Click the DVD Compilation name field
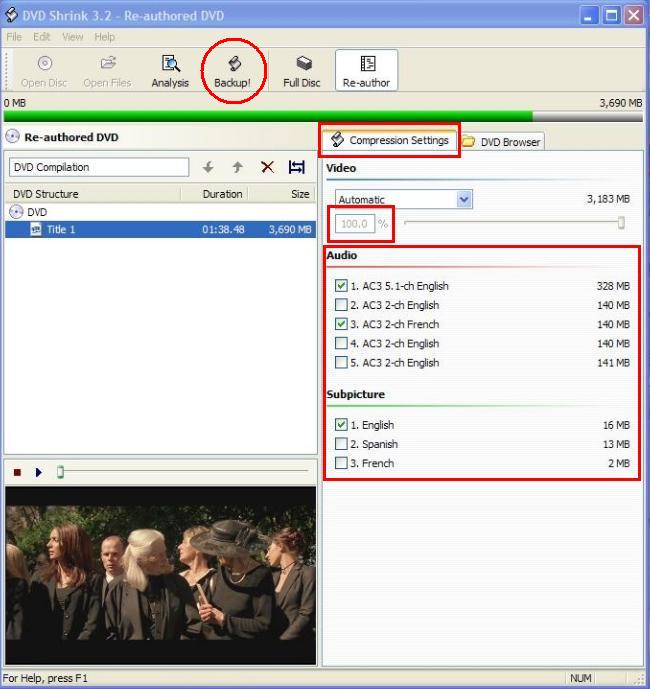The image size is (650, 689). (x=99, y=167)
